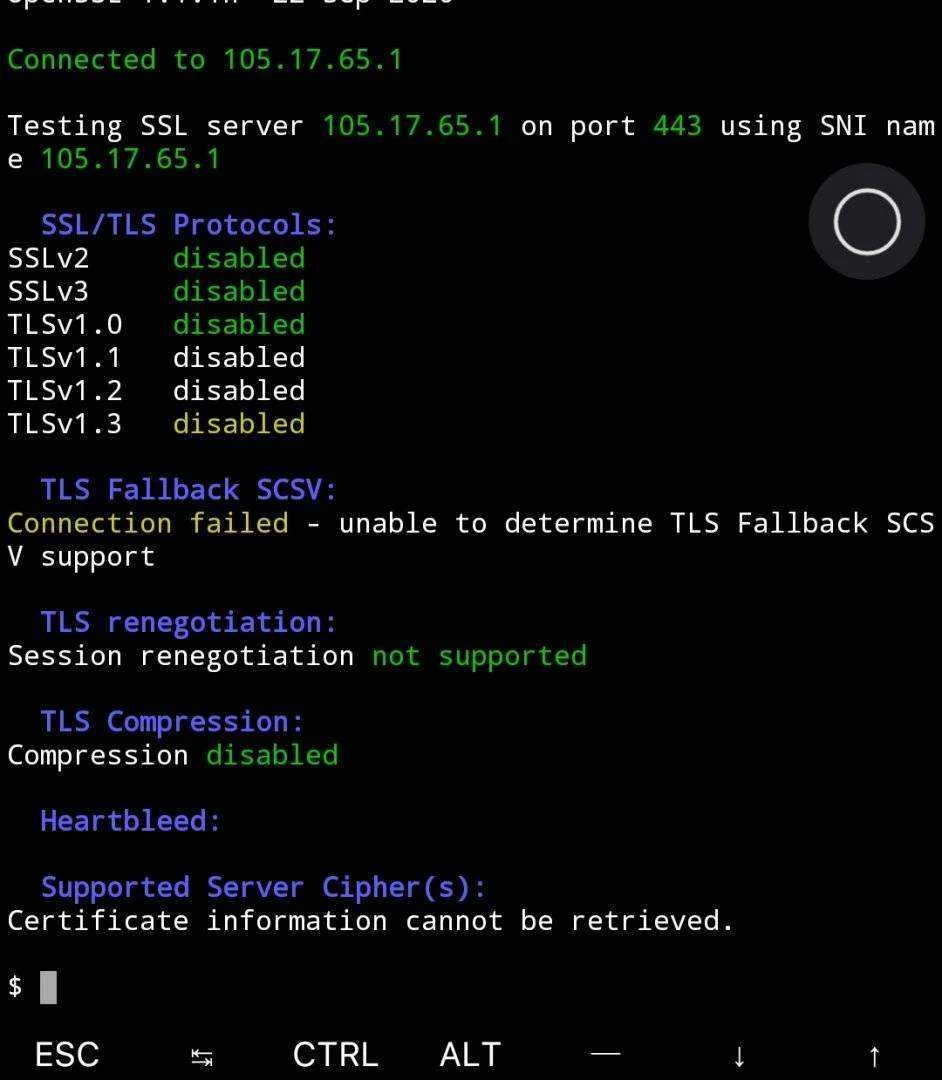Viewport: 942px width, 1080px height.
Task: Select the 'TLS Fallback SCSV:' heading
Action: (x=189, y=490)
